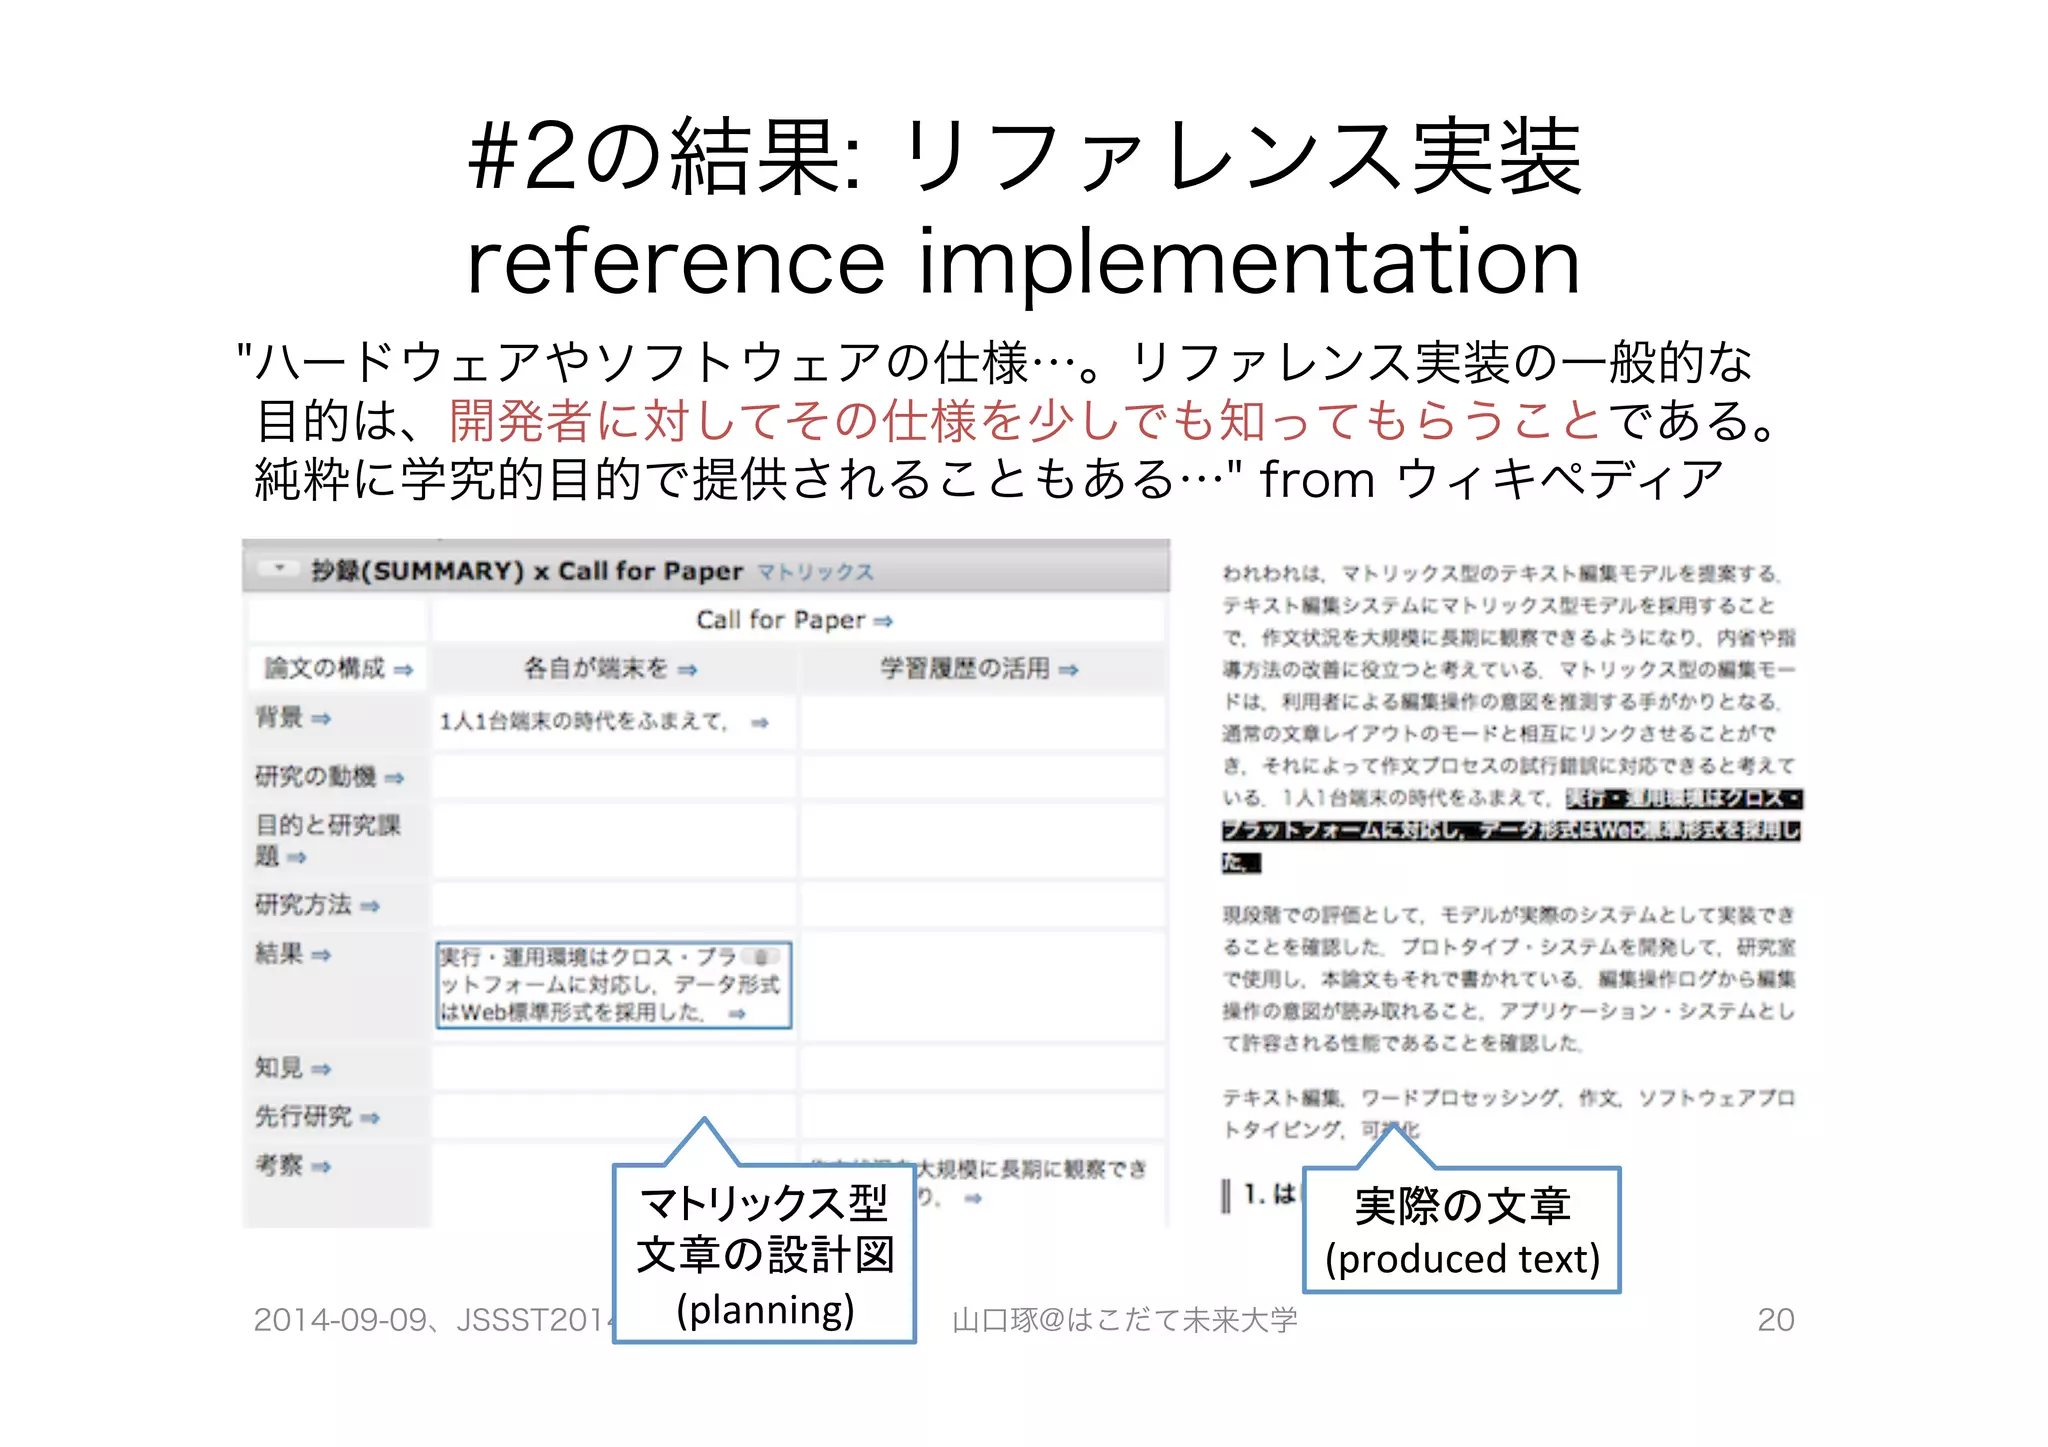This screenshot has width=2048, height=1447.
Task: Select the 知見 row label
Action: 279,1068
